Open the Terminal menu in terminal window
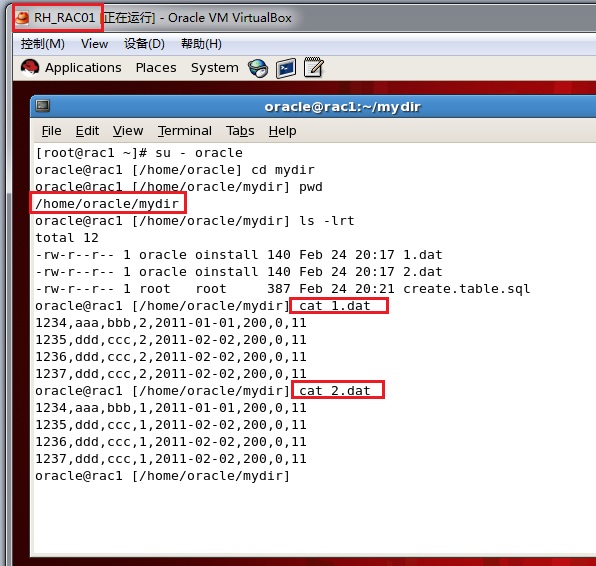596x566 pixels. click(x=185, y=131)
